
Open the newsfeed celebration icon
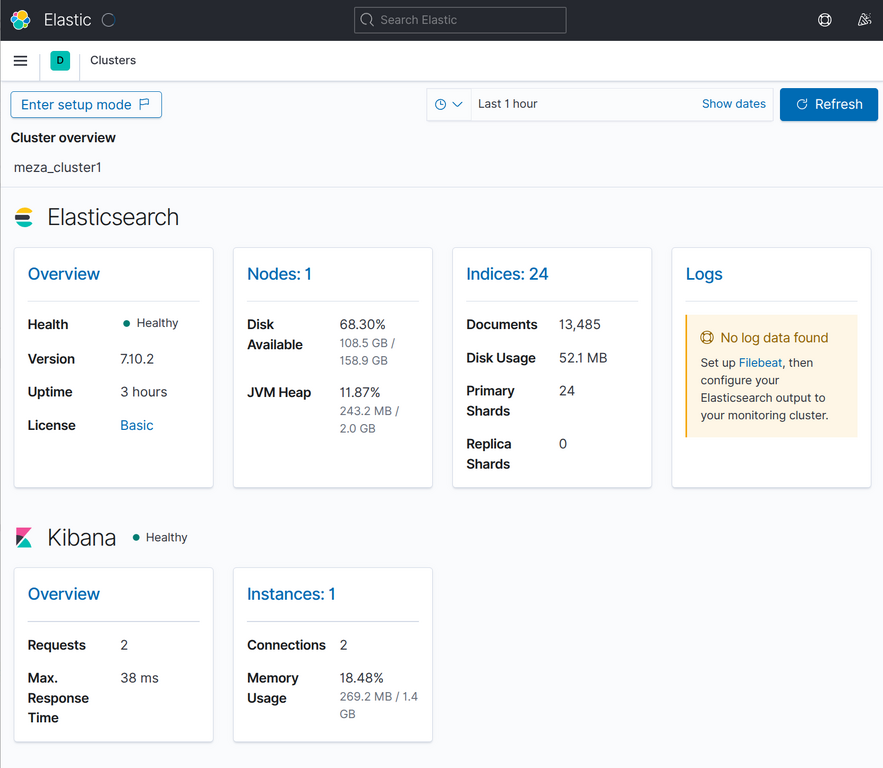click(x=864, y=20)
